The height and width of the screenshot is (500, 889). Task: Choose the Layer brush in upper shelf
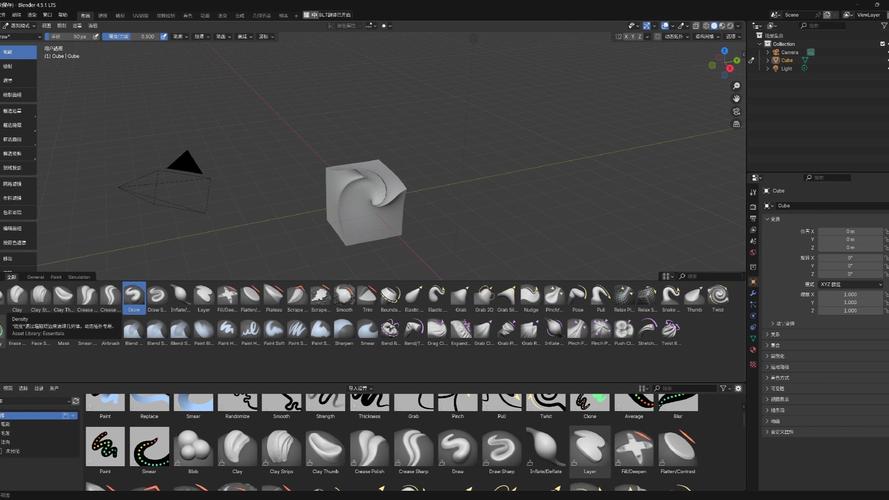tap(204, 298)
